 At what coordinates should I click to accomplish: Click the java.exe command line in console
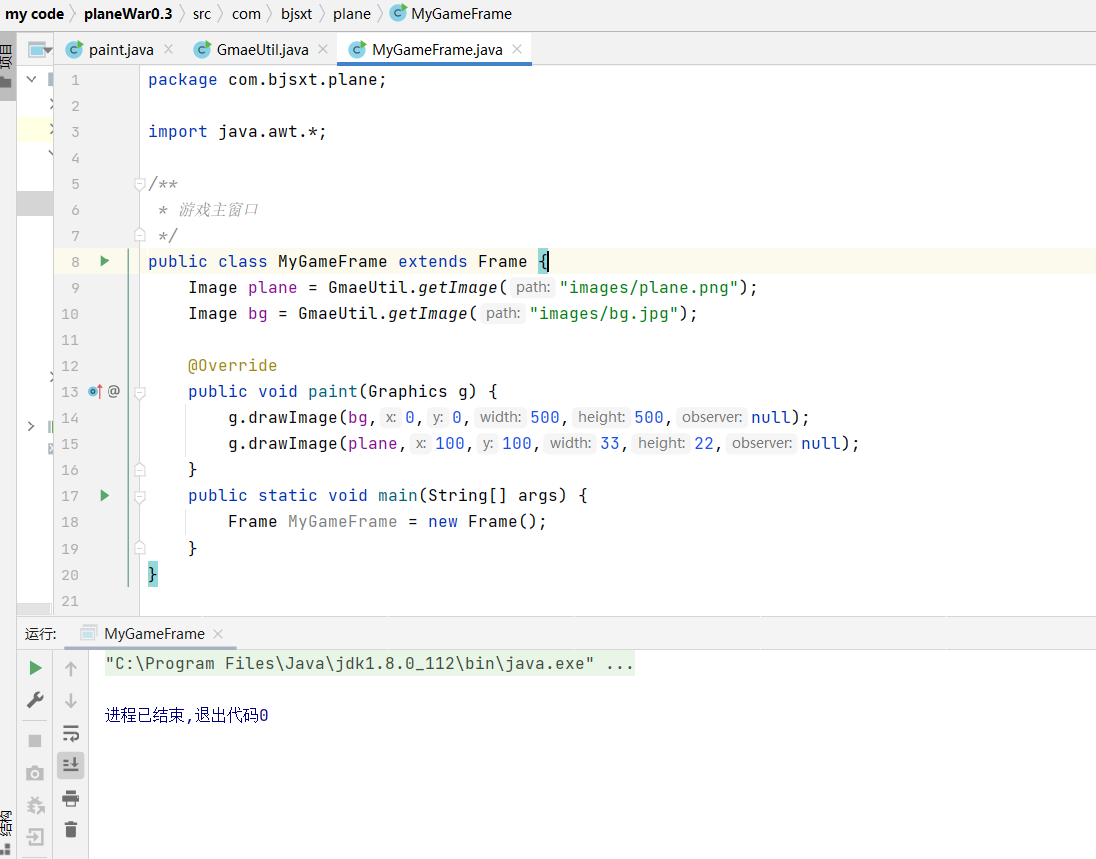tap(370, 663)
